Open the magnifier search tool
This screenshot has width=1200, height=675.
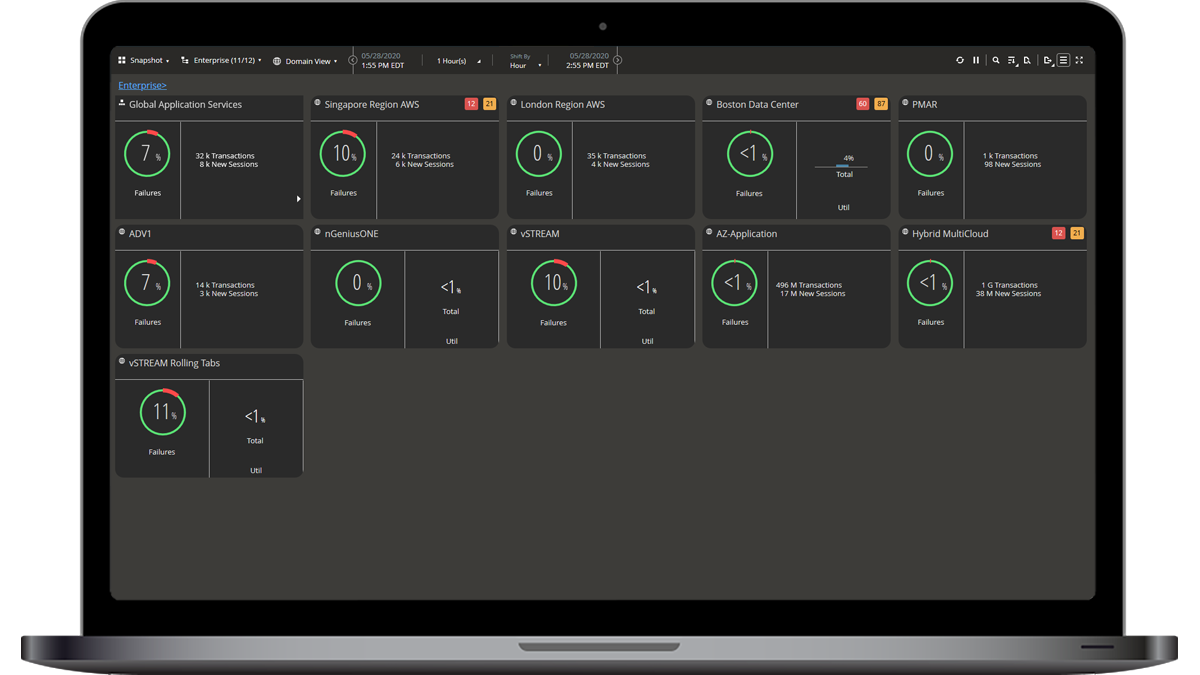[996, 61]
